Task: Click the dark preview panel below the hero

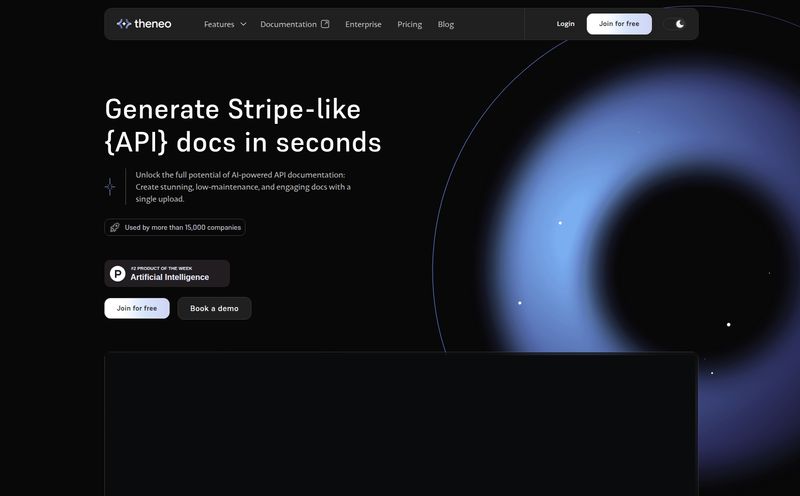Action: [401, 424]
